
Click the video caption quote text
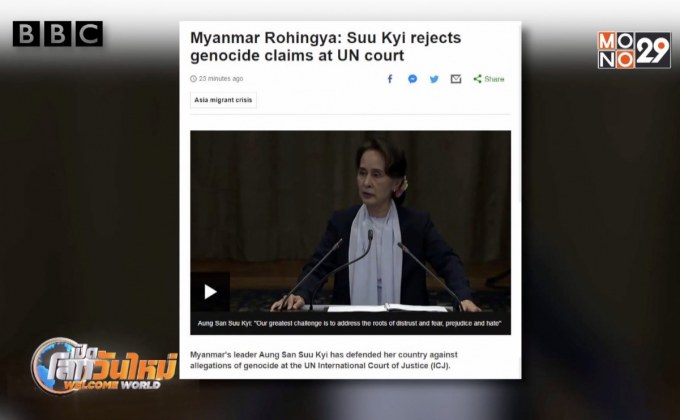pyautogui.click(x=350, y=323)
